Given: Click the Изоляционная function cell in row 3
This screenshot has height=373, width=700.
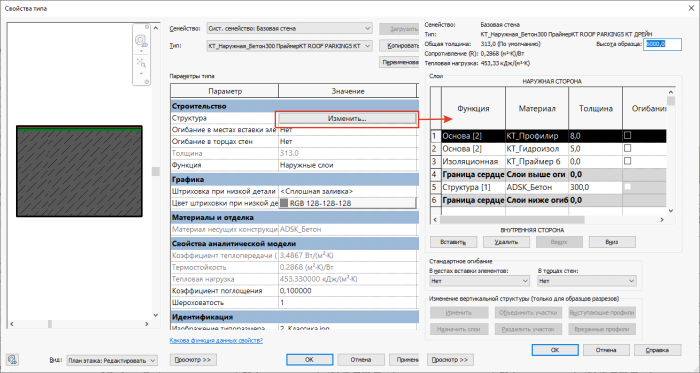Looking at the screenshot, I should pos(473,161).
